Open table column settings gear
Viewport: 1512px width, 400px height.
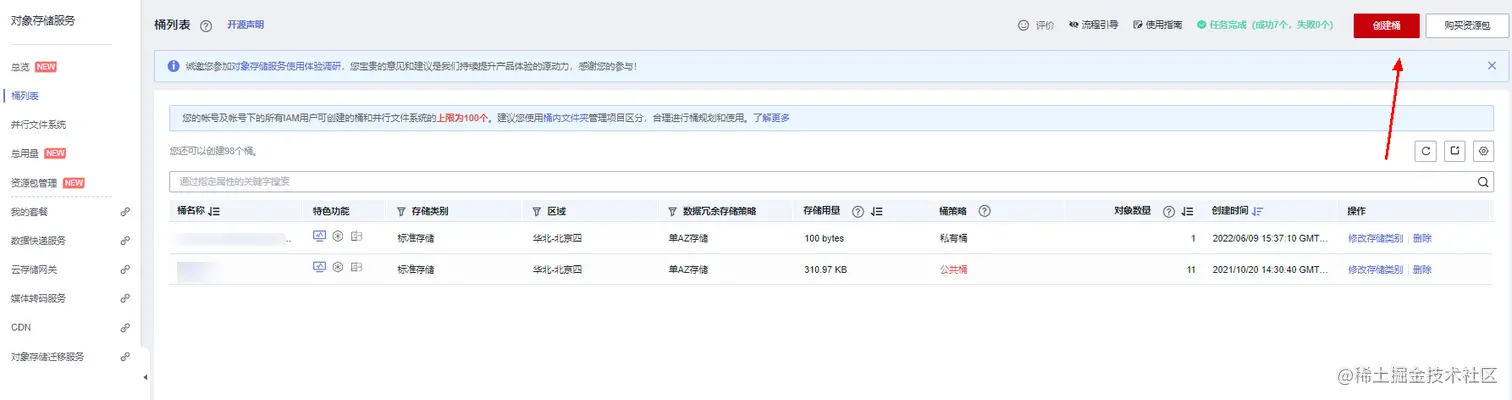[1484, 151]
